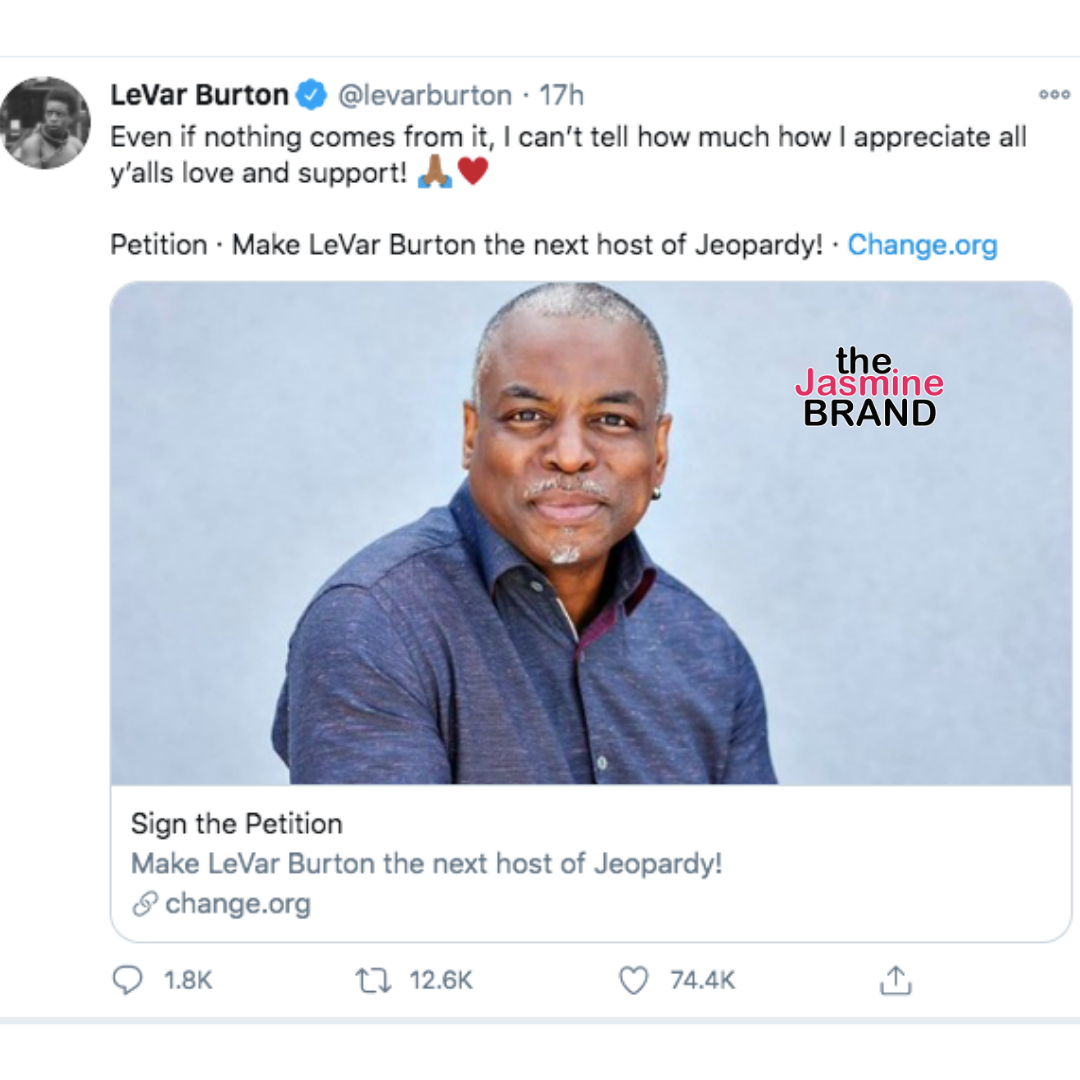The height and width of the screenshot is (1080, 1080).
Task: Open the change.org source label on the card
Action: click(x=238, y=903)
